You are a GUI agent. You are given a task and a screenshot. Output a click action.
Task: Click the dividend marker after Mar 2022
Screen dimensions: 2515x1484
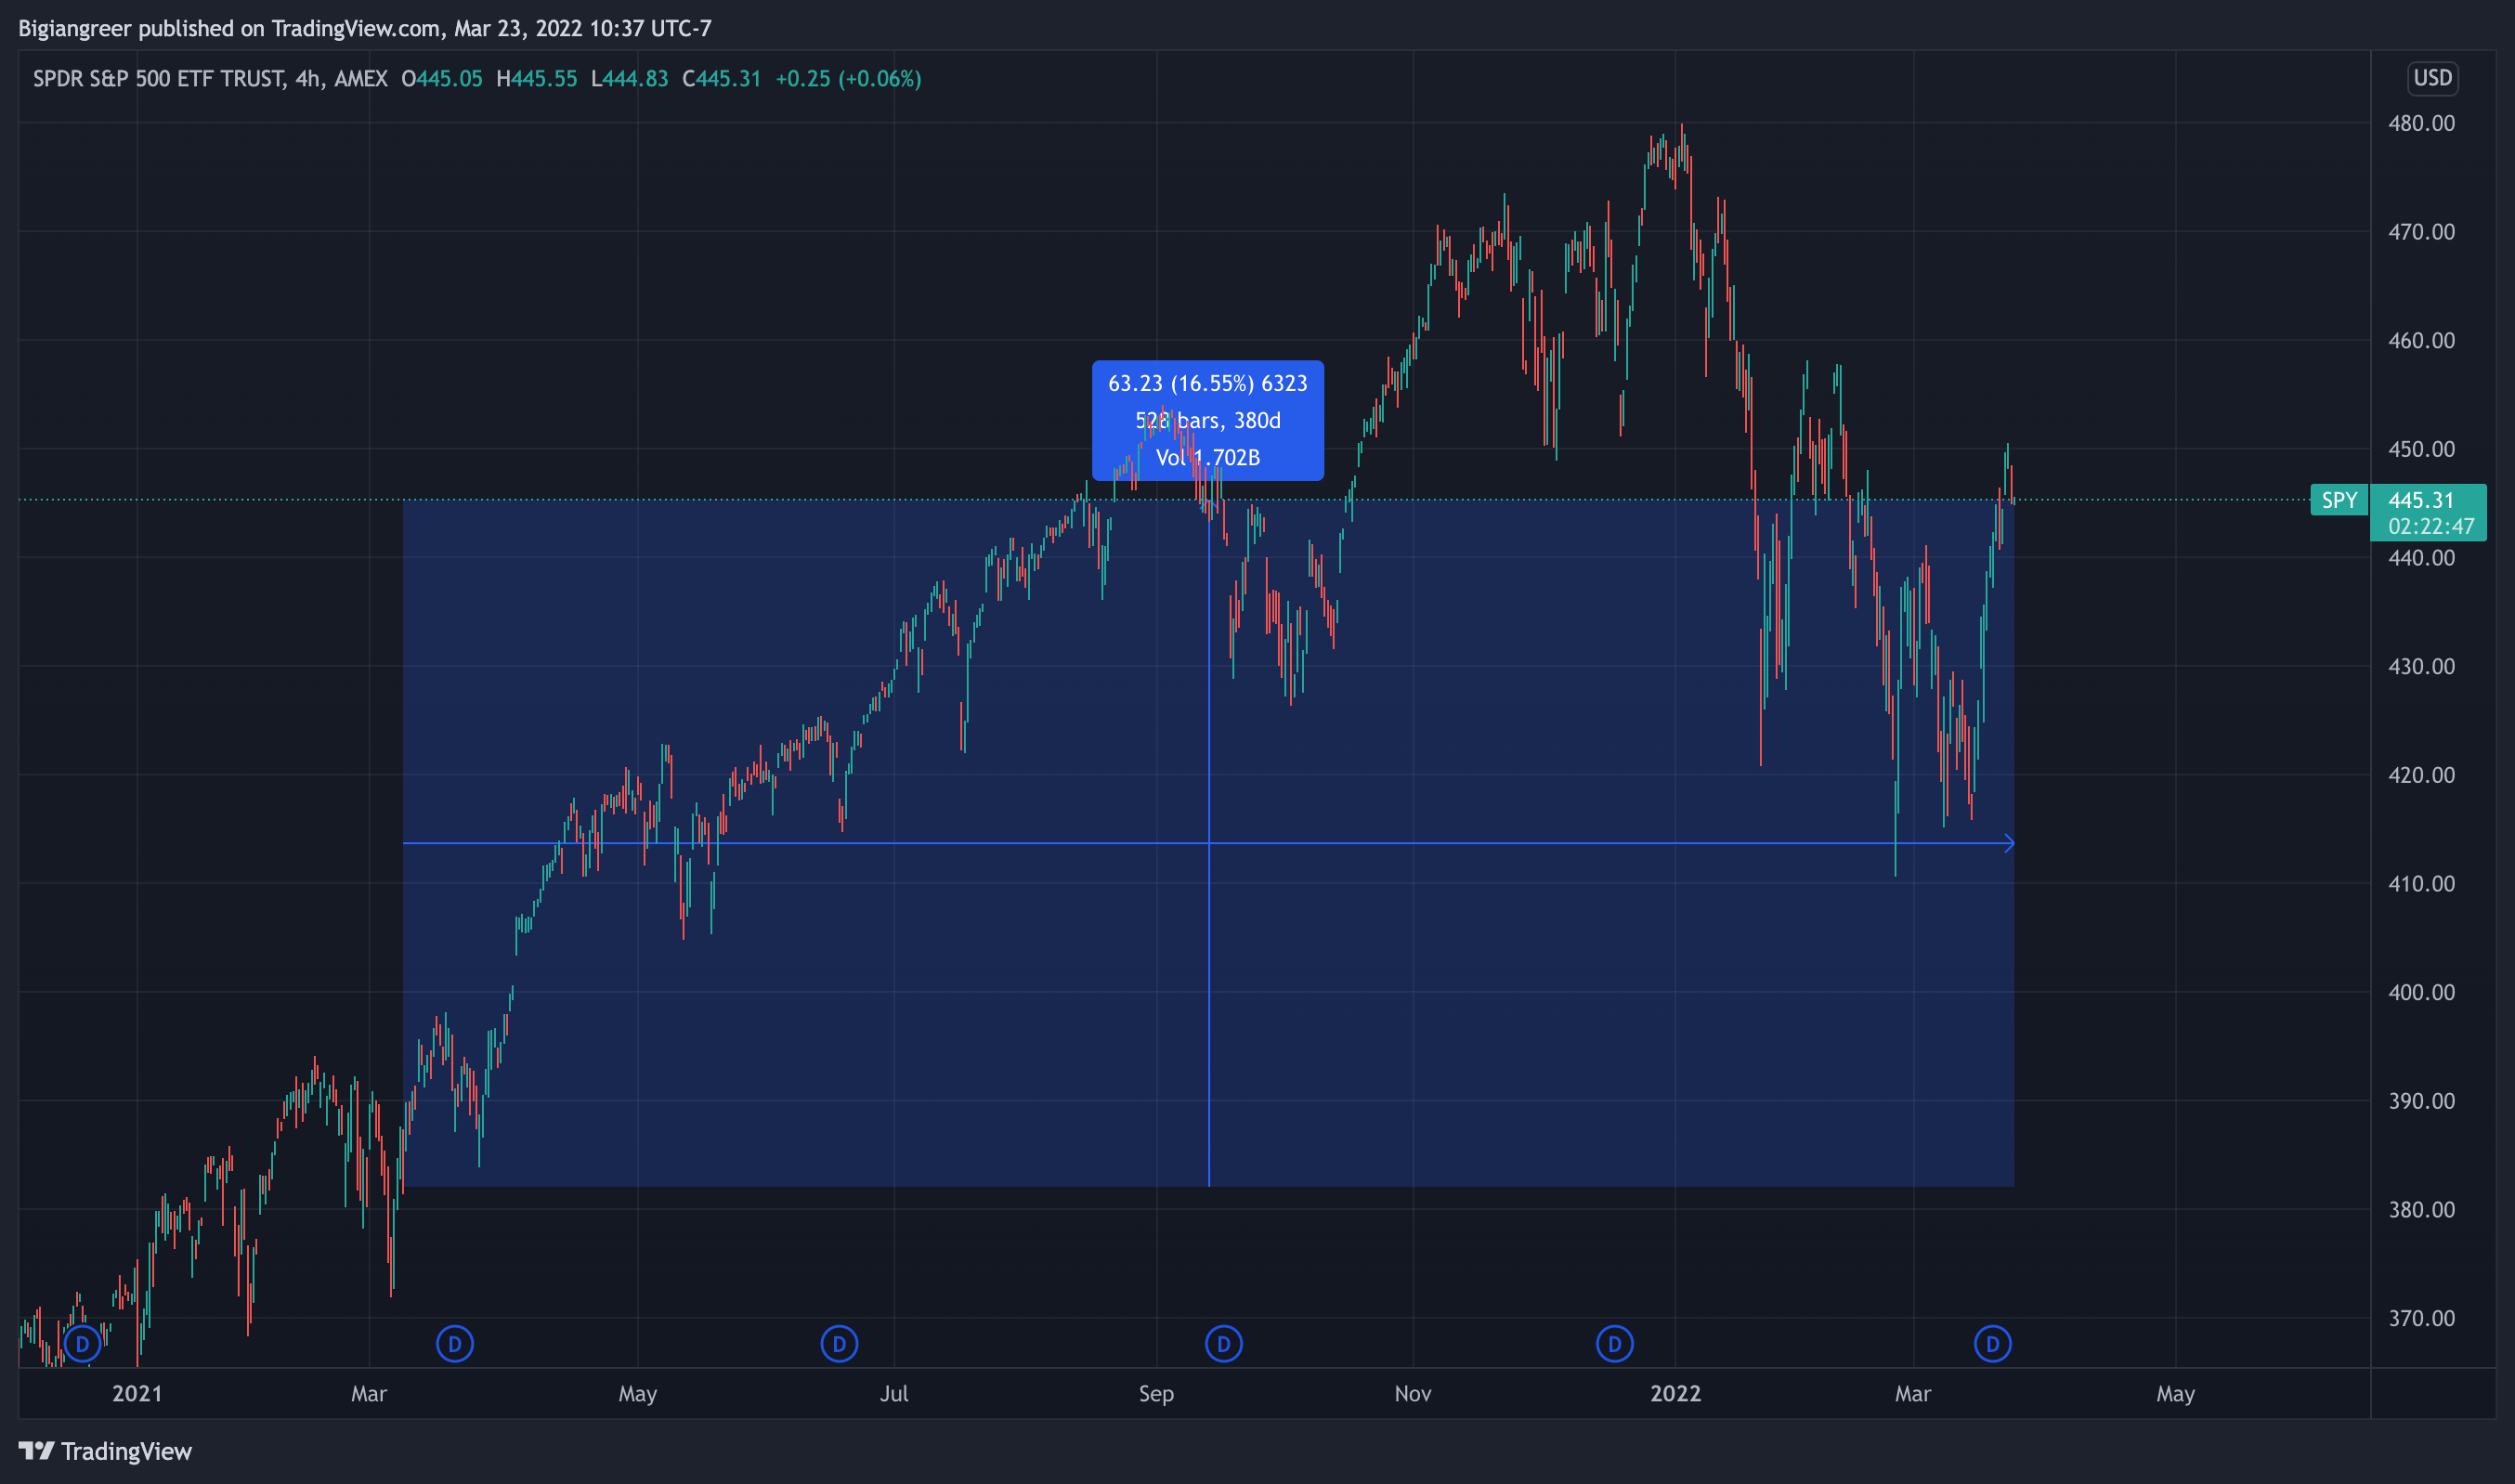pos(1992,1344)
